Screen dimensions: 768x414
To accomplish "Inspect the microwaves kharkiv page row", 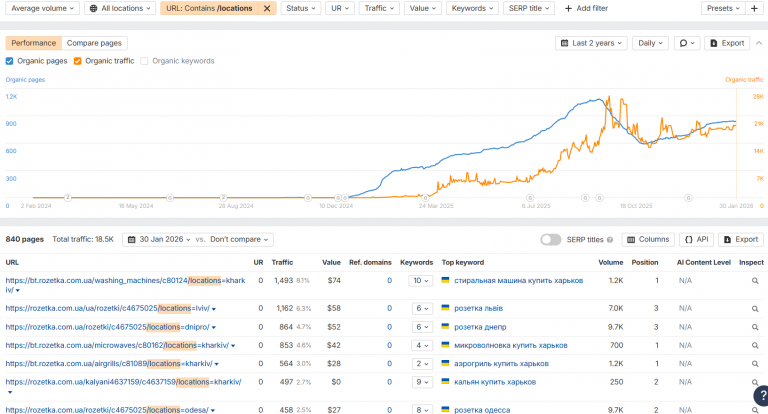I will coord(755,345).
